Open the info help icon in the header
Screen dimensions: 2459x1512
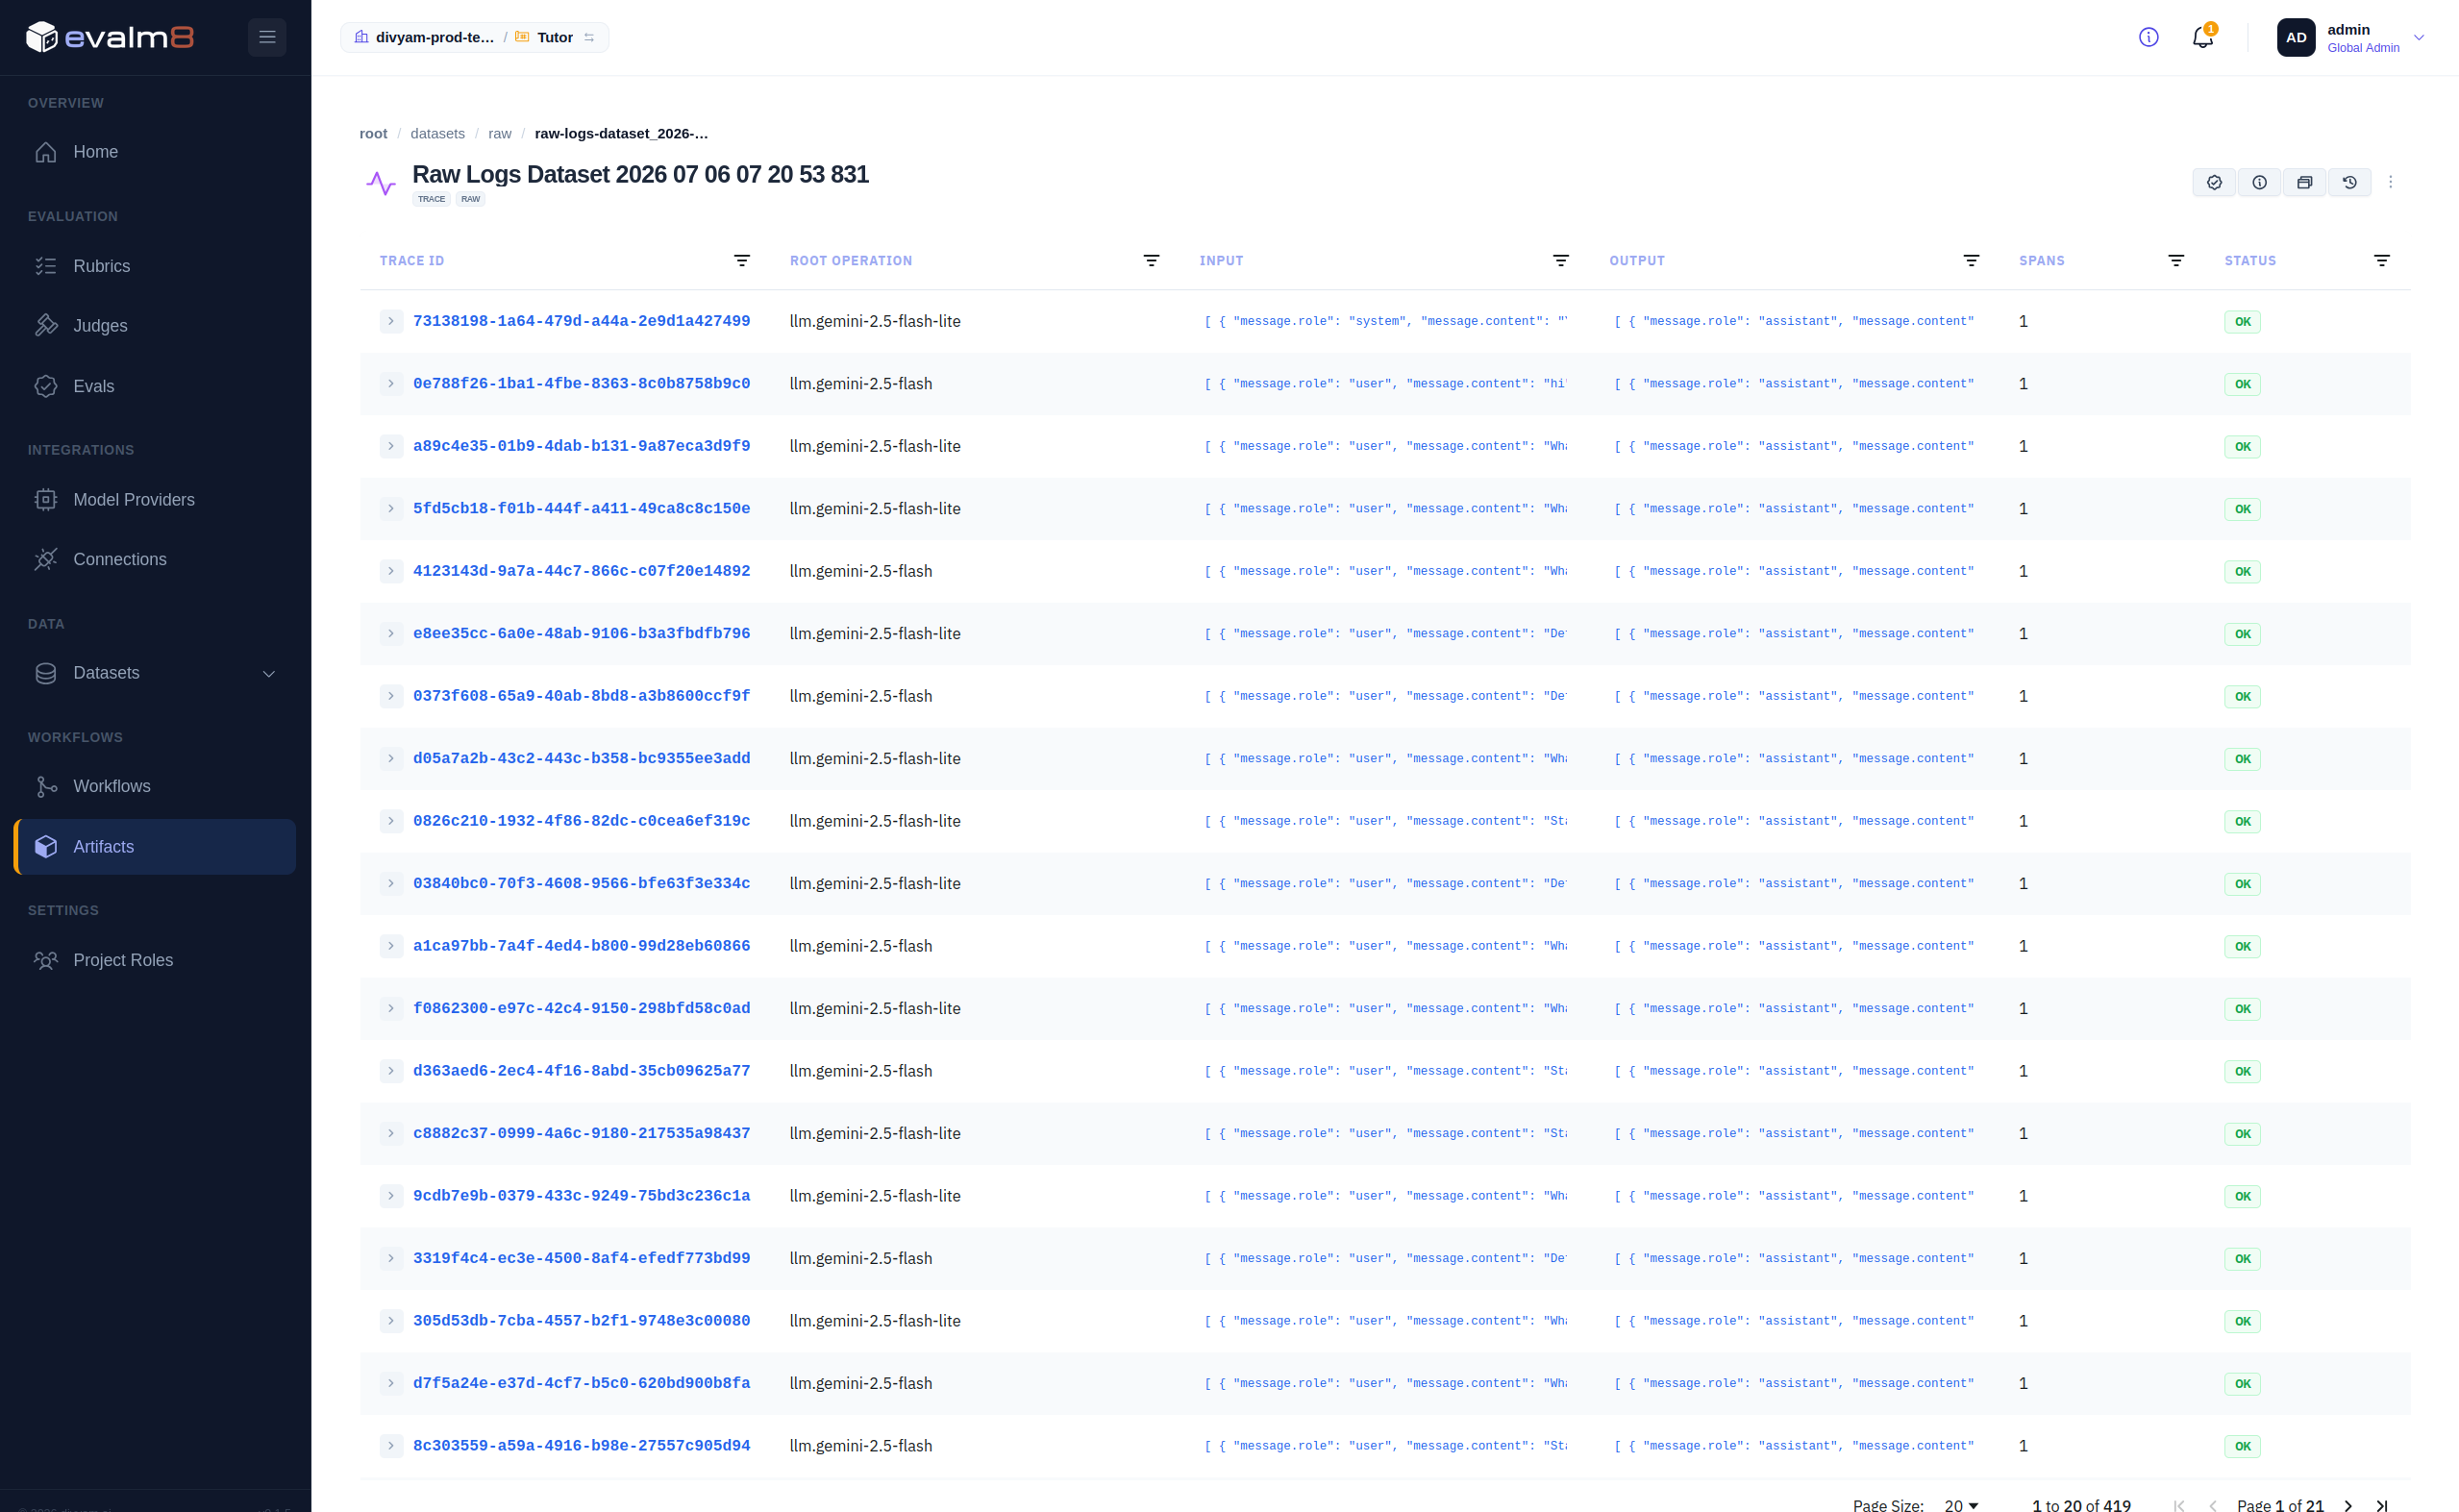click(2148, 37)
